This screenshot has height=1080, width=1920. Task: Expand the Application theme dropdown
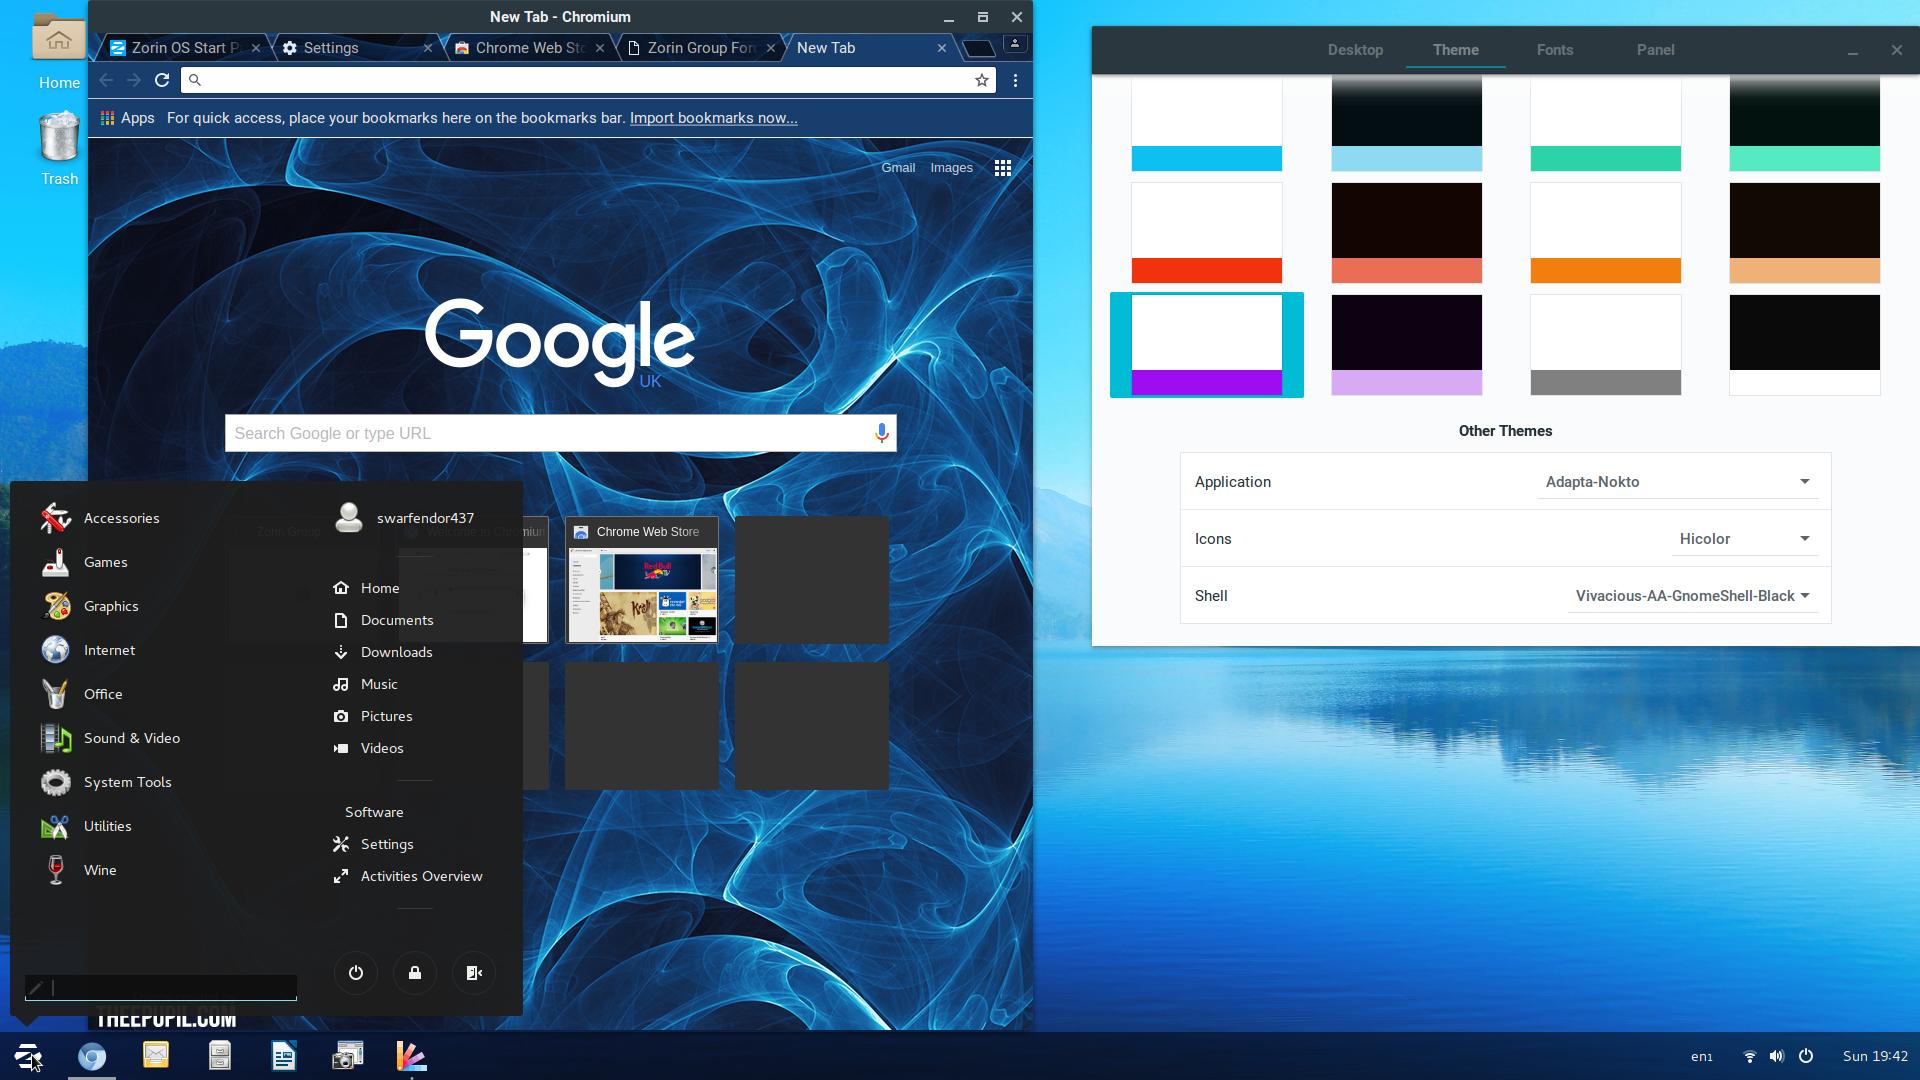(1678, 482)
